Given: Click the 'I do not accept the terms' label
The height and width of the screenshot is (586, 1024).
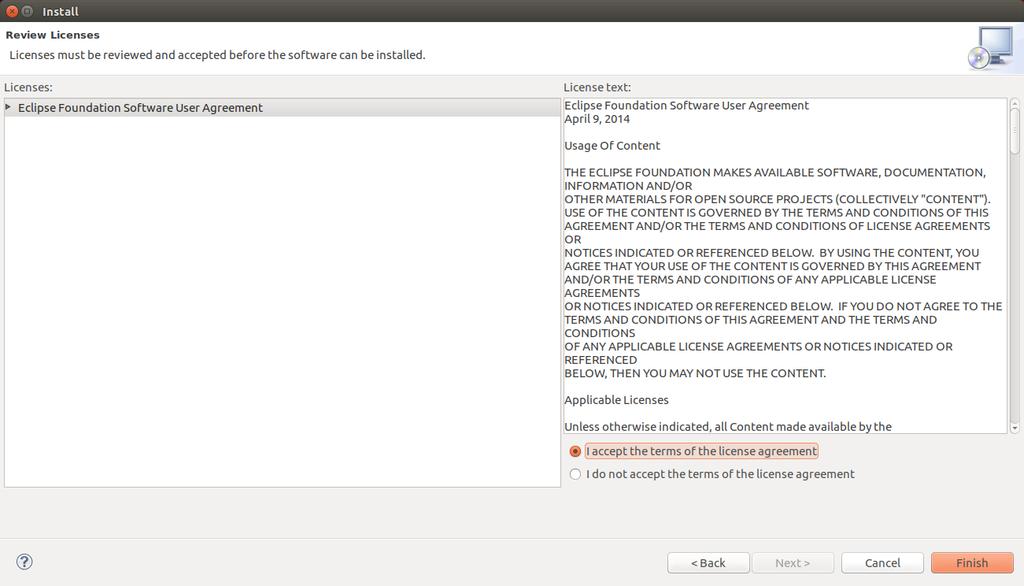Looking at the screenshot, I should [720, 474].
